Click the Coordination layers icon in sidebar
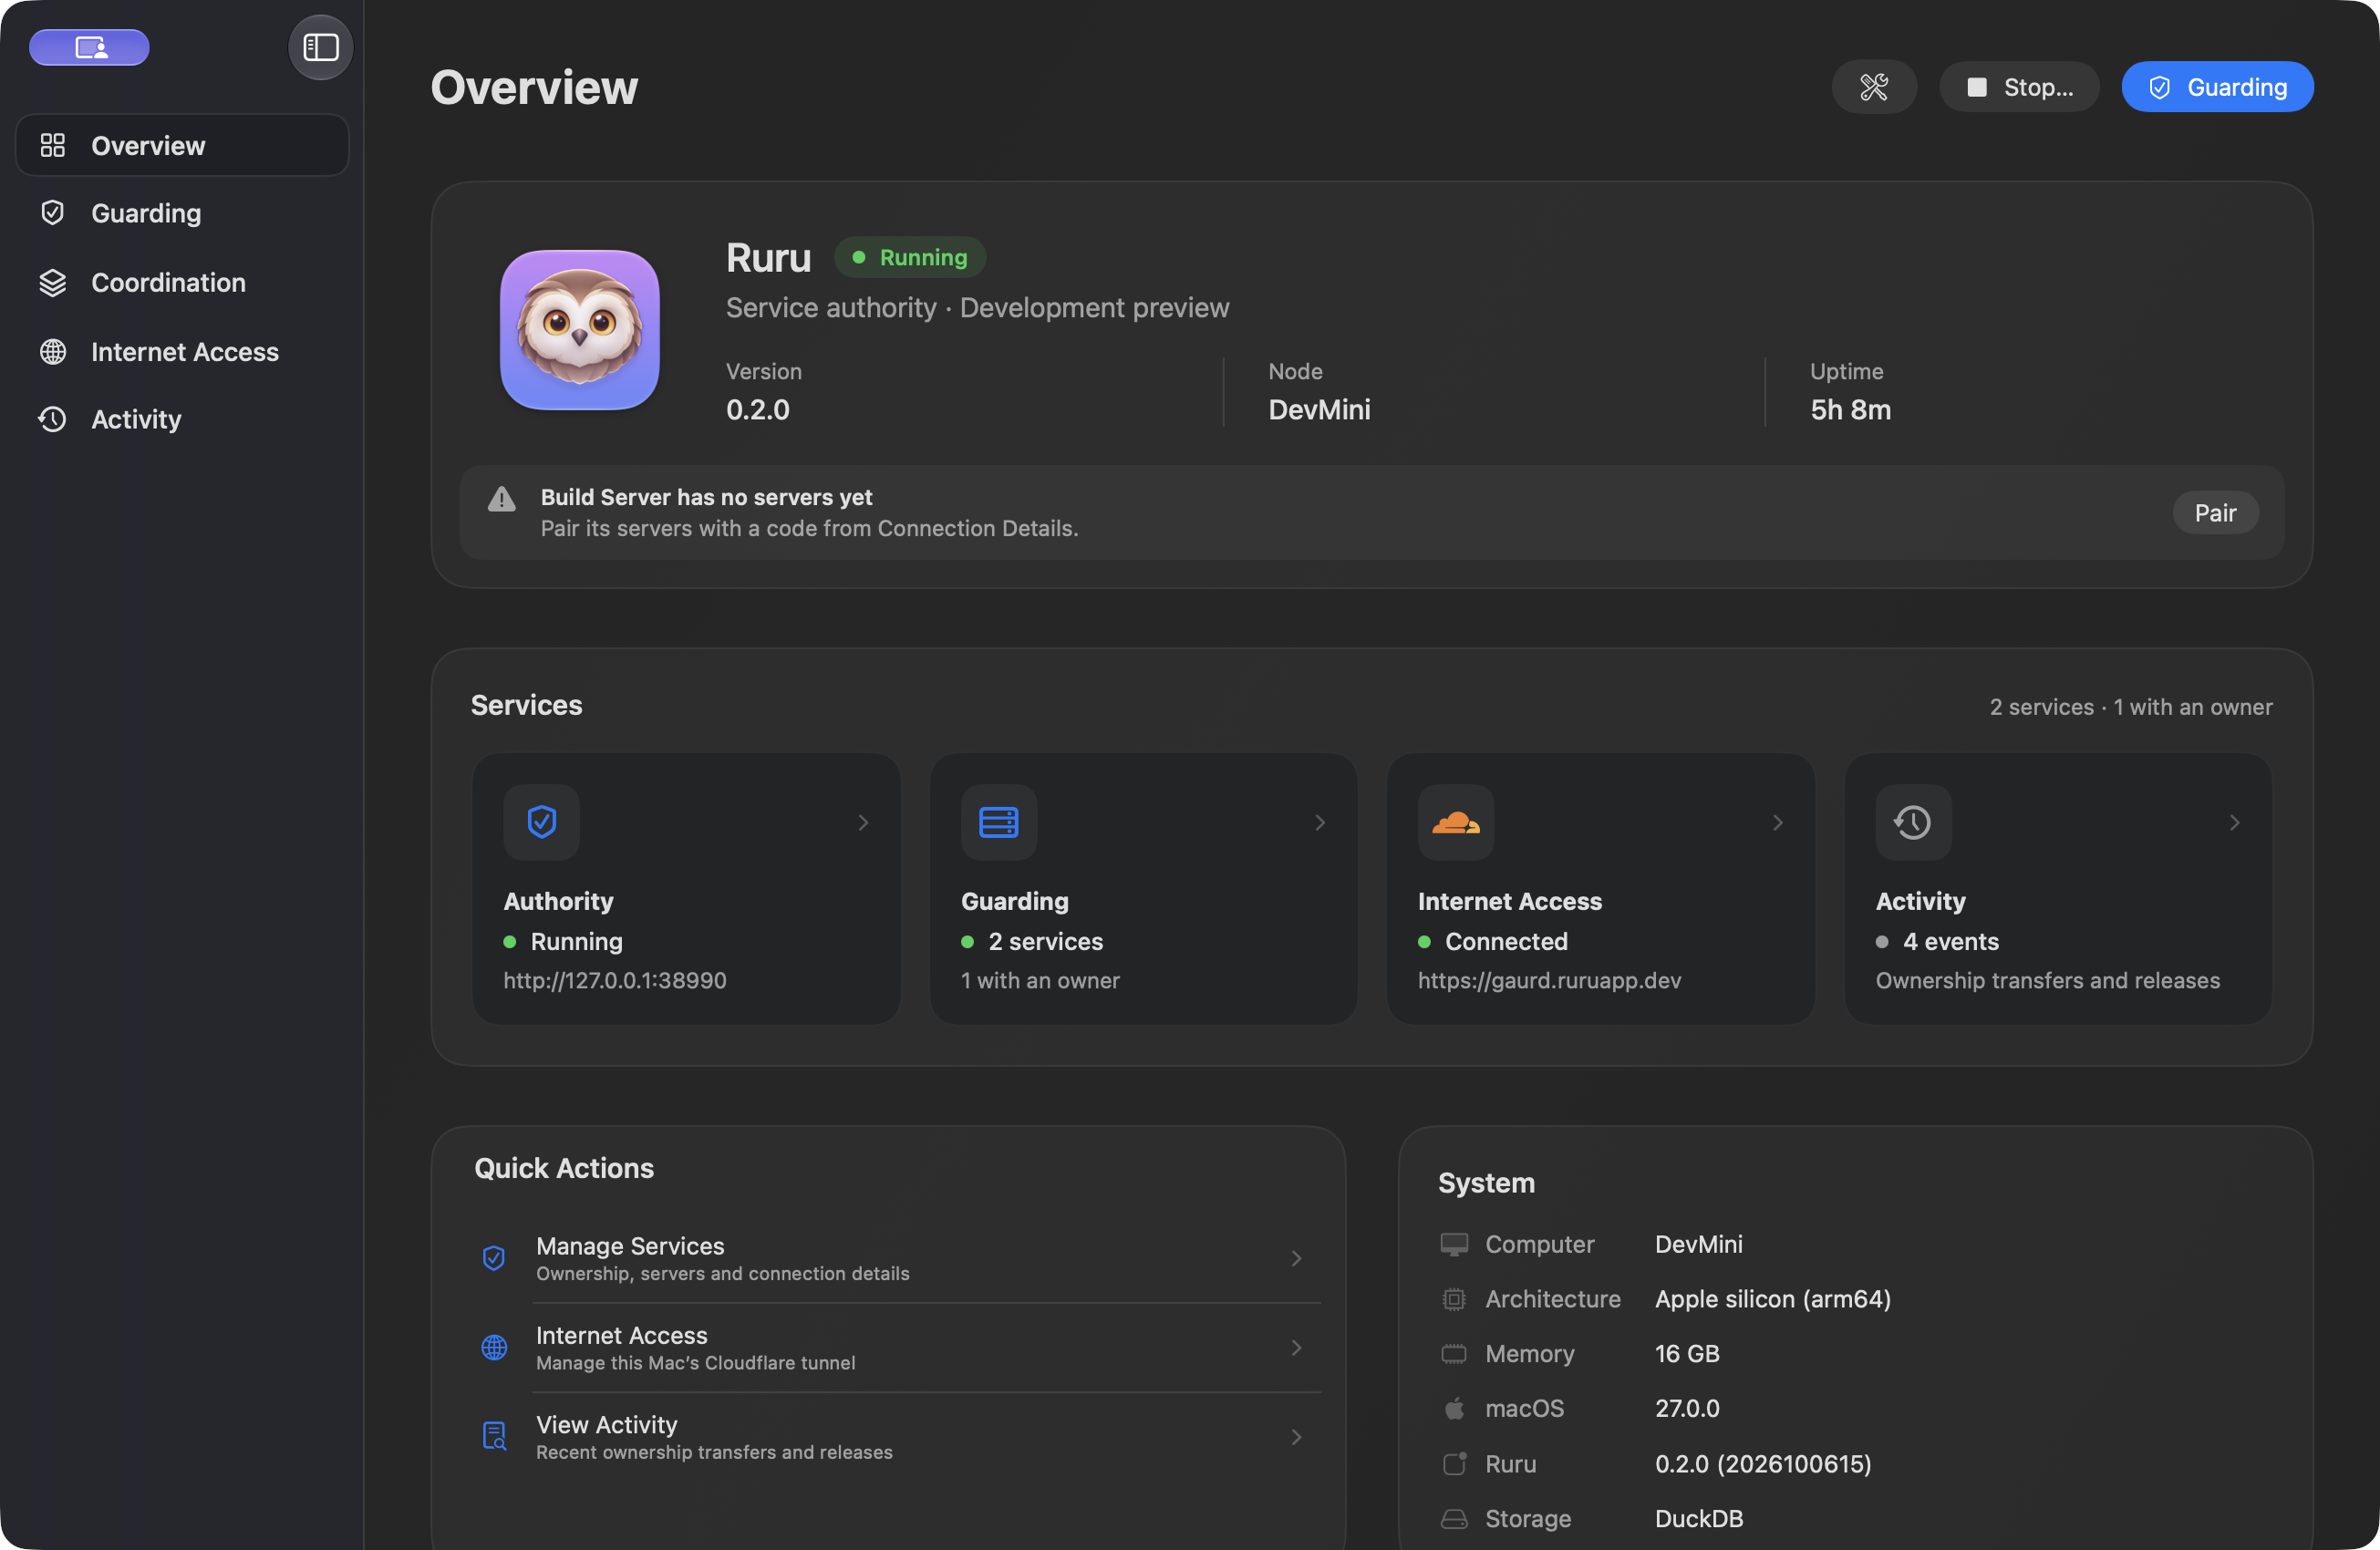This screenshot has width=2380, height=1550. 52,283
